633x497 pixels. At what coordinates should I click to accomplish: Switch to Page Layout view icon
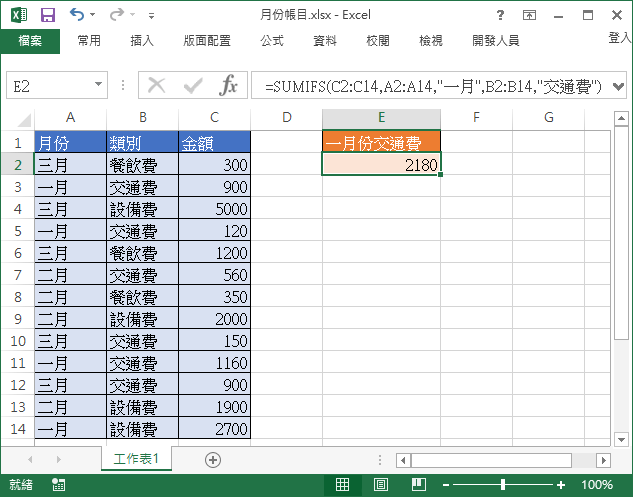point(381,484)
